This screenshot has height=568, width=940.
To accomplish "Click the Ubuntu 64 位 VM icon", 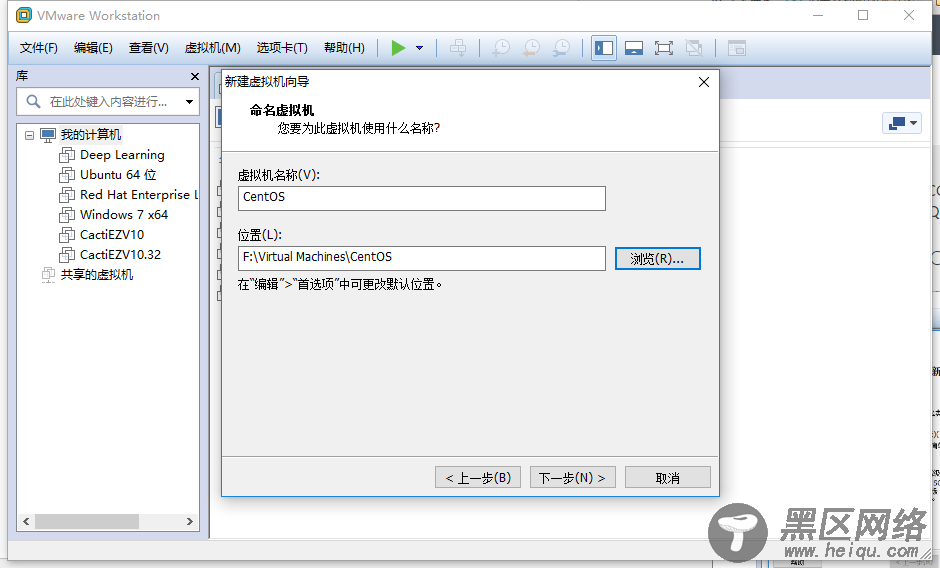I will [x=67, y=175].
